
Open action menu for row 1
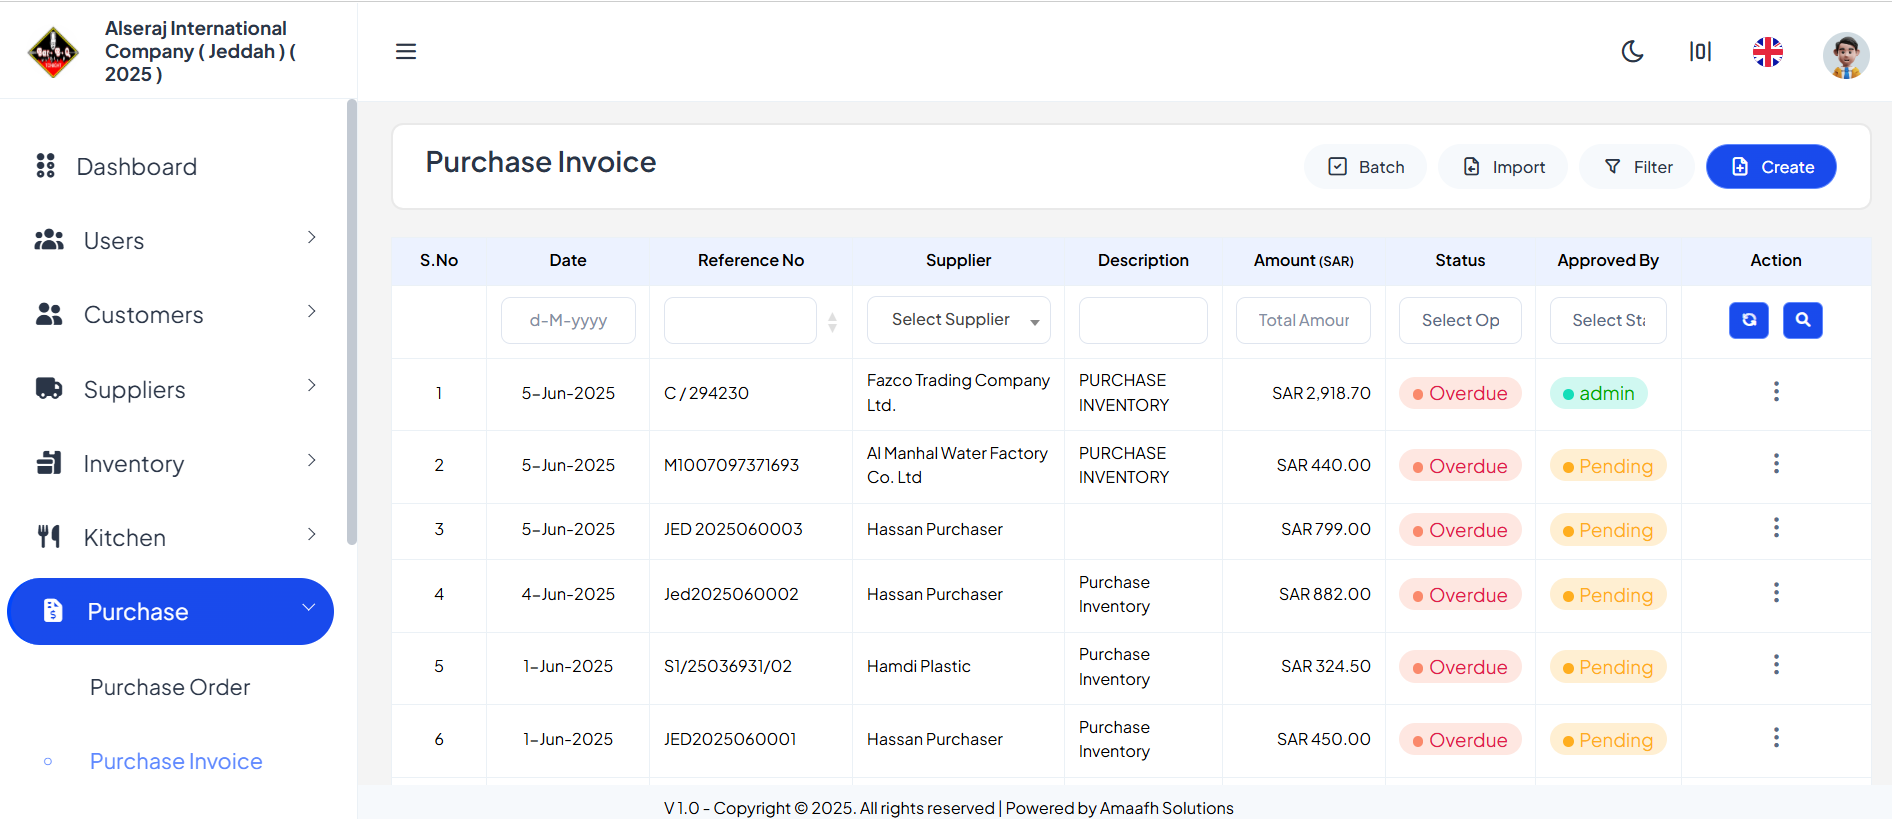(1776, 392)
